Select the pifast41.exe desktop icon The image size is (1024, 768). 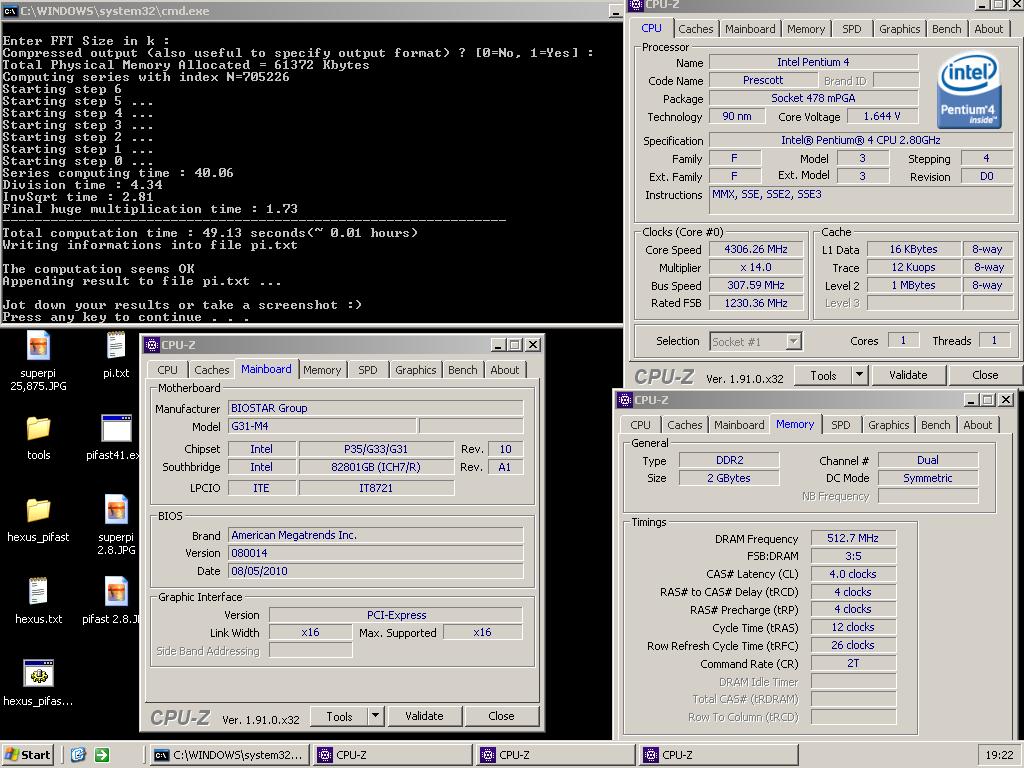tap(116, 428)
